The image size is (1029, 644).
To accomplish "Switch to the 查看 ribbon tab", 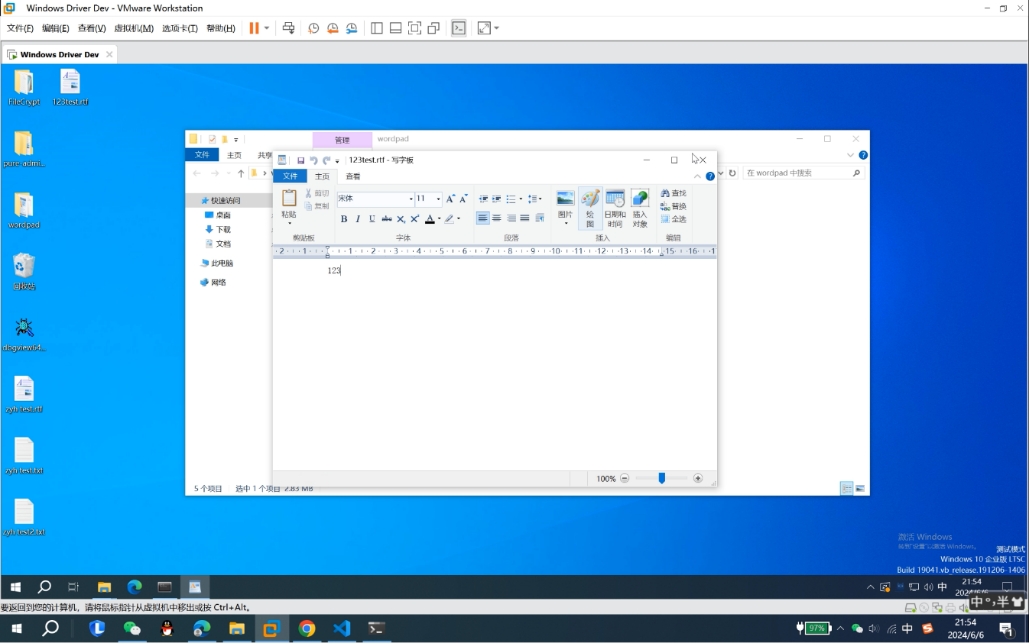I will [x=353, y=176].
